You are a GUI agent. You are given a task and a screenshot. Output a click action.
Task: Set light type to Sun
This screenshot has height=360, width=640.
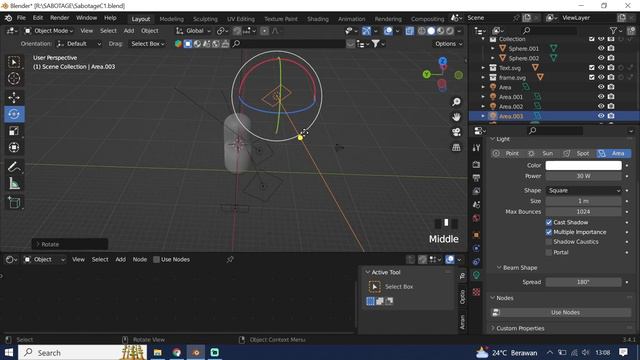click(543, 153)
